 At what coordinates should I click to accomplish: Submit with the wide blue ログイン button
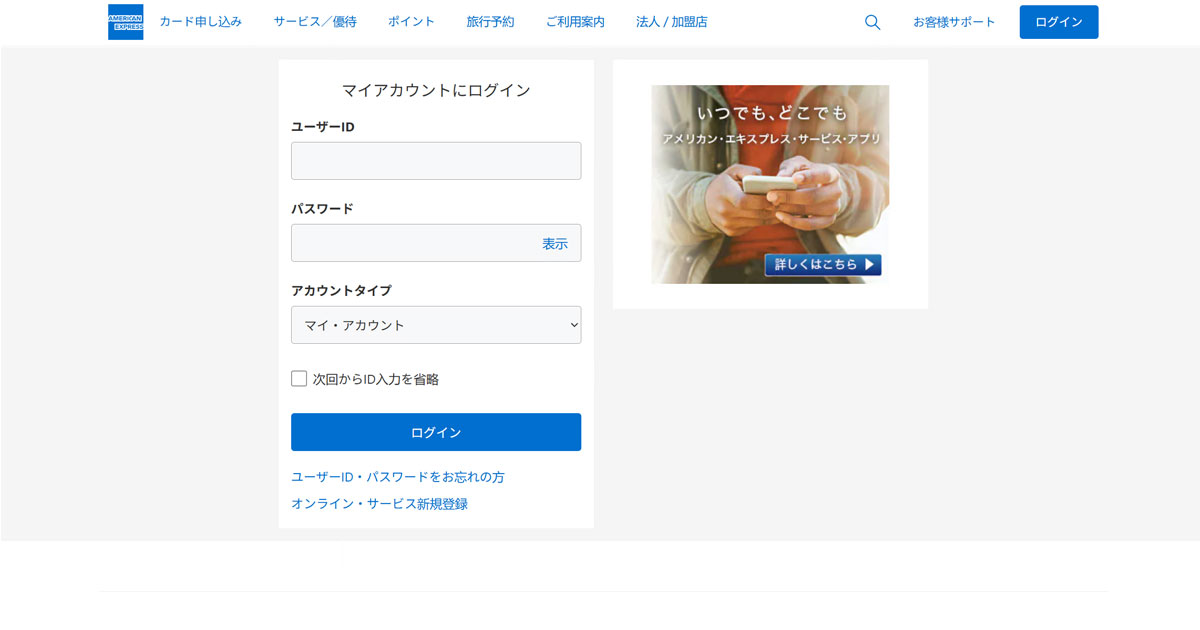435,432
